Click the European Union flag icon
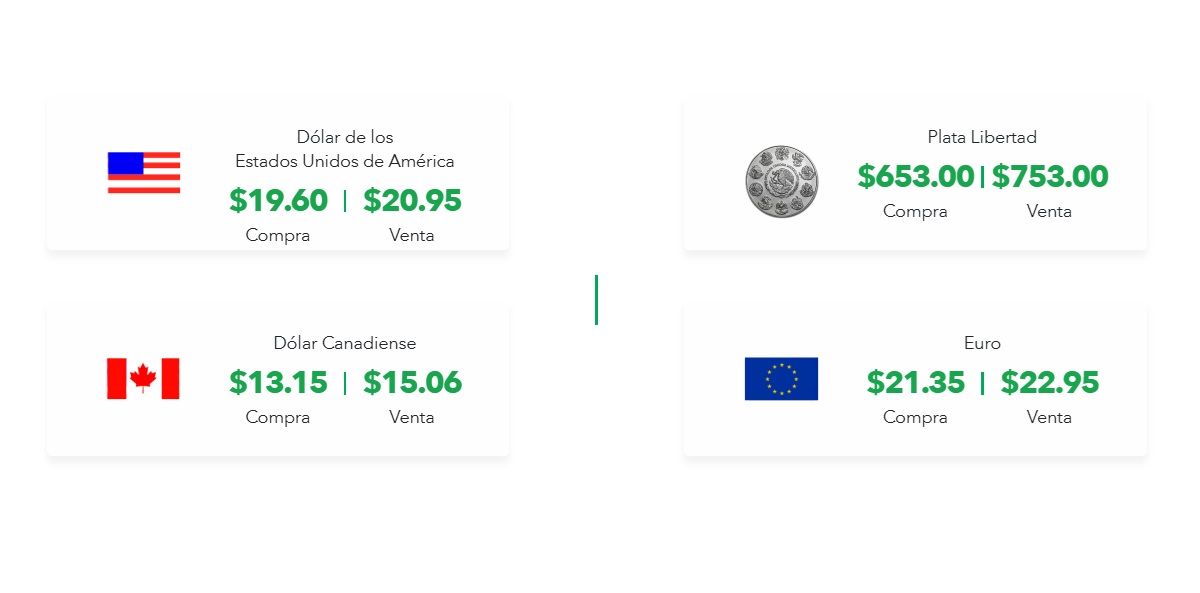The image size is (1200, 593). pyautogui.click(x=781, y=378)
